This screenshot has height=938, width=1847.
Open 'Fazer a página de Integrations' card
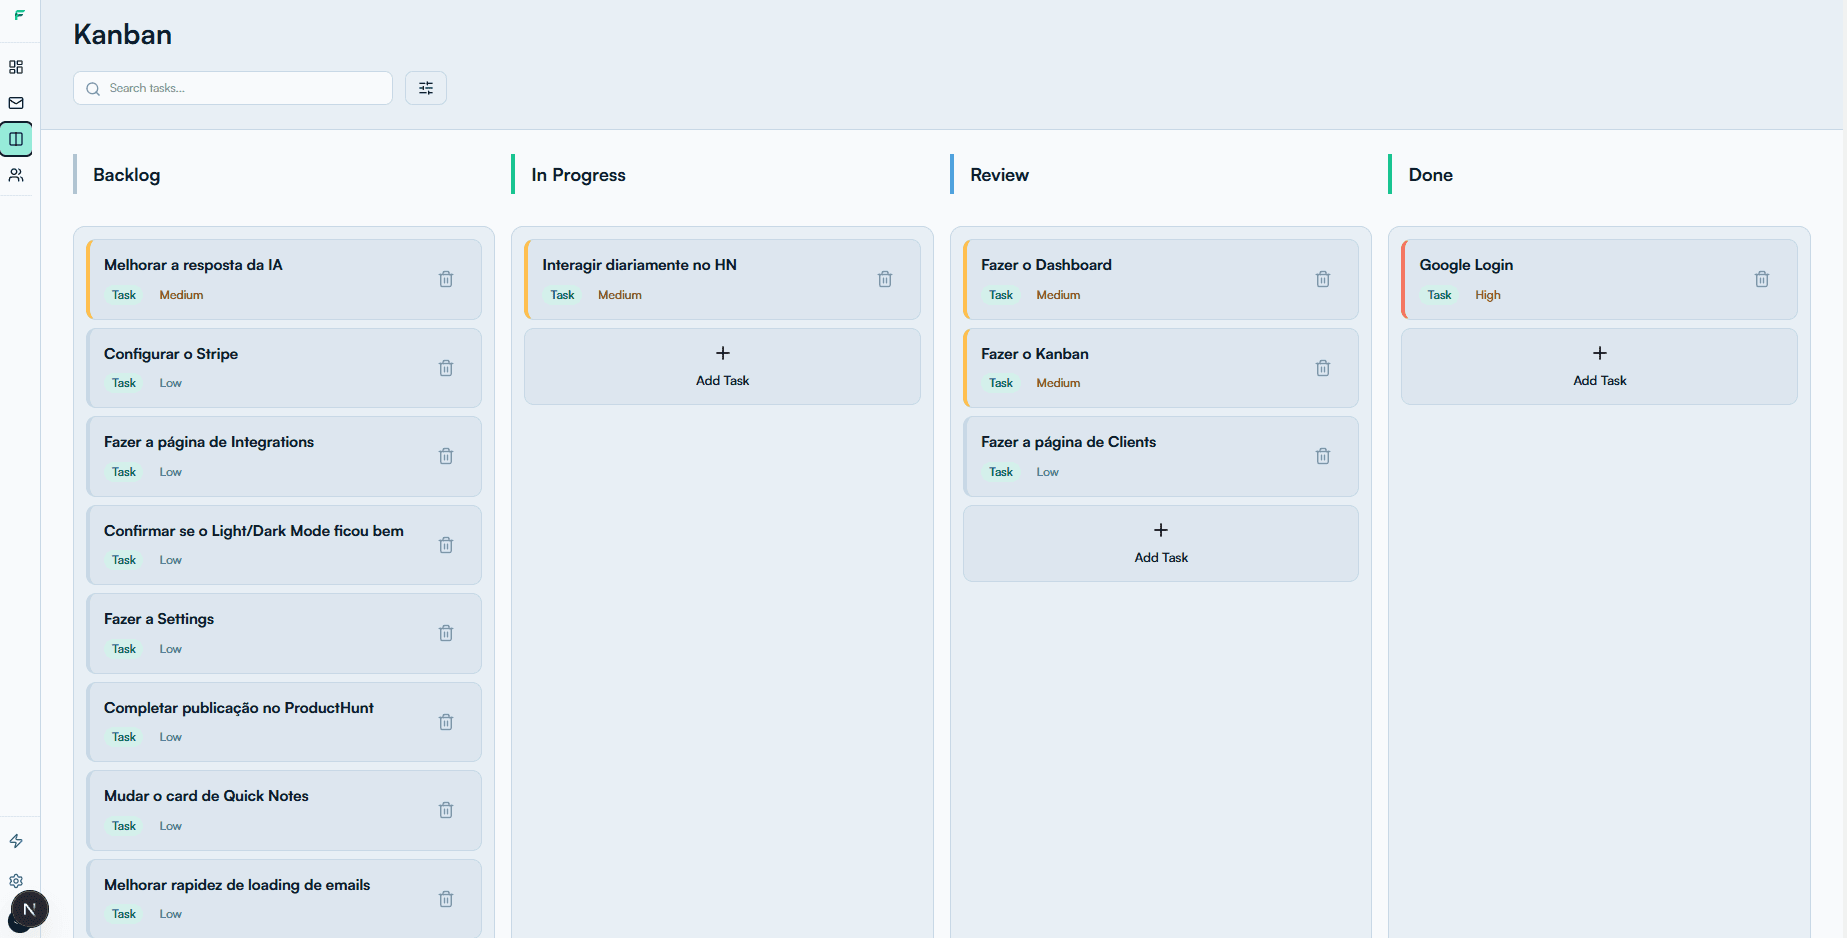pyautogui.click(x=284, y=456)
